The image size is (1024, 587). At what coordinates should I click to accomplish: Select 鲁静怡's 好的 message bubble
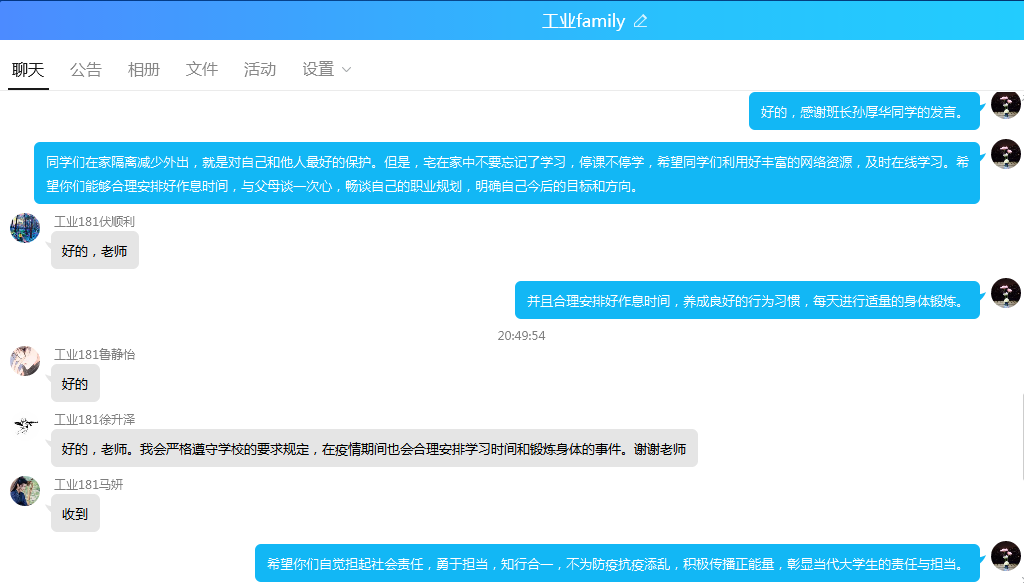tap(75, 383)
